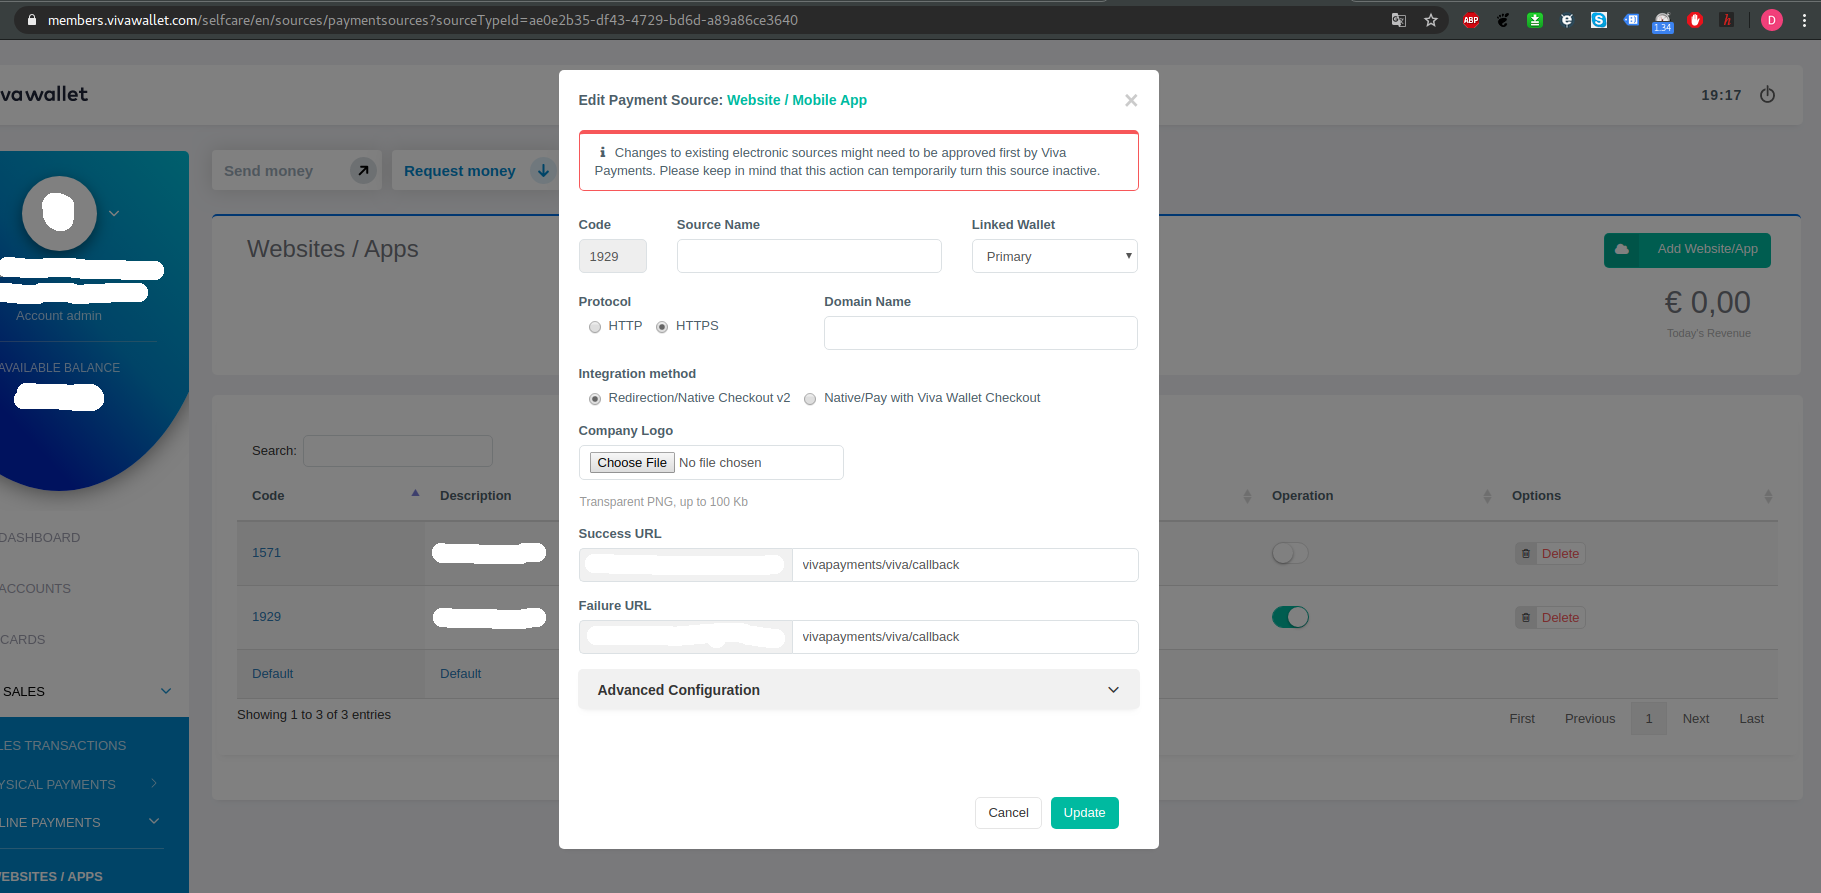This screenshot has height=893, width=1821.
Task: Open the Chrome three-dot menu
Action: pos(1804,20)
